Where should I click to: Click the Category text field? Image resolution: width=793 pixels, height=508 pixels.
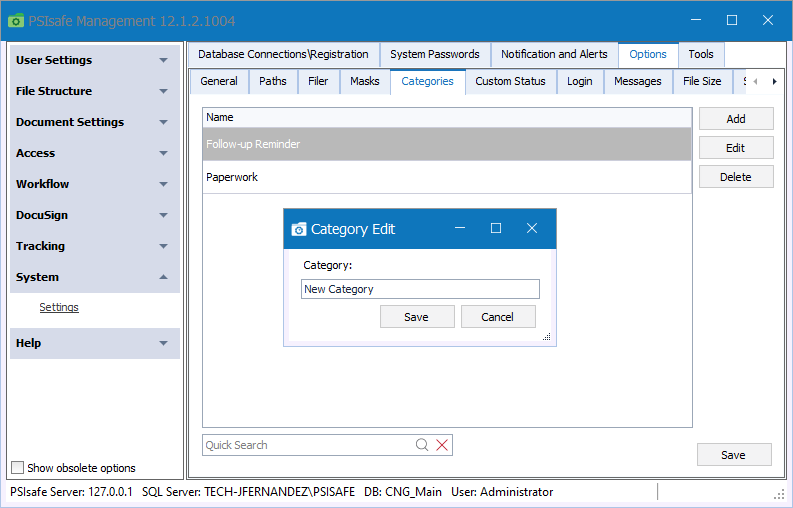pos(420,289)
